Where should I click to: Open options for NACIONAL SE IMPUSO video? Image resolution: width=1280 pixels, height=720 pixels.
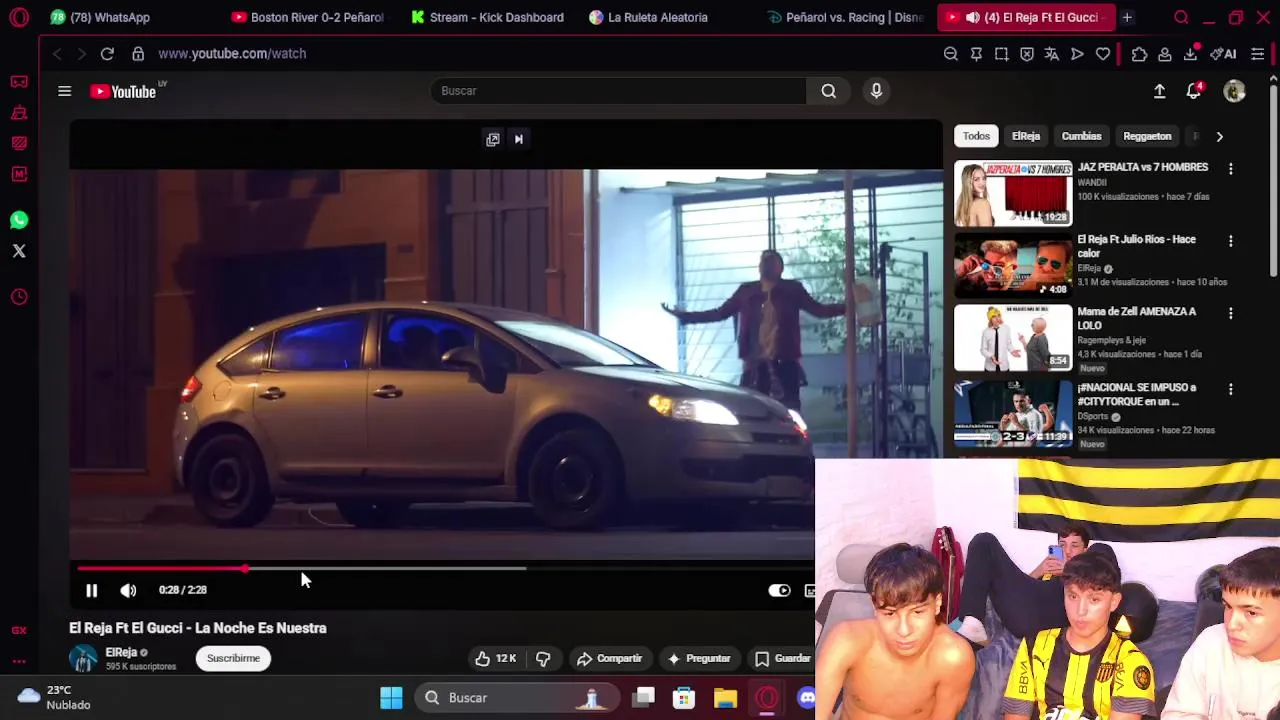[1231, 389]
